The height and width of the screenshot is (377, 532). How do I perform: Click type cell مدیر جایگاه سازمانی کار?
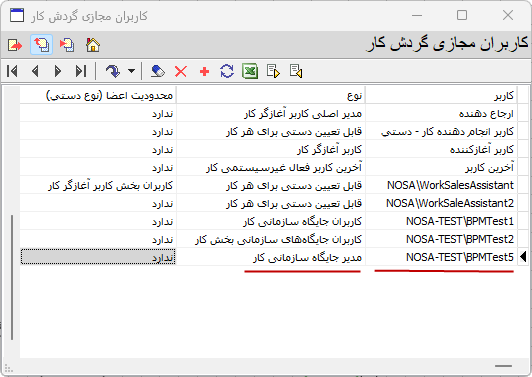(x=271, y=257)
